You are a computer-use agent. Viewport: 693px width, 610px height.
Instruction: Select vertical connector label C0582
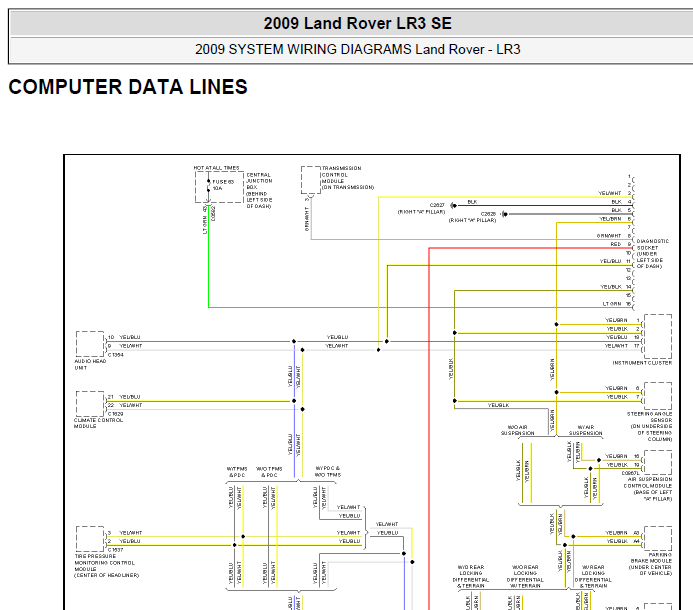tap(213, 213)
